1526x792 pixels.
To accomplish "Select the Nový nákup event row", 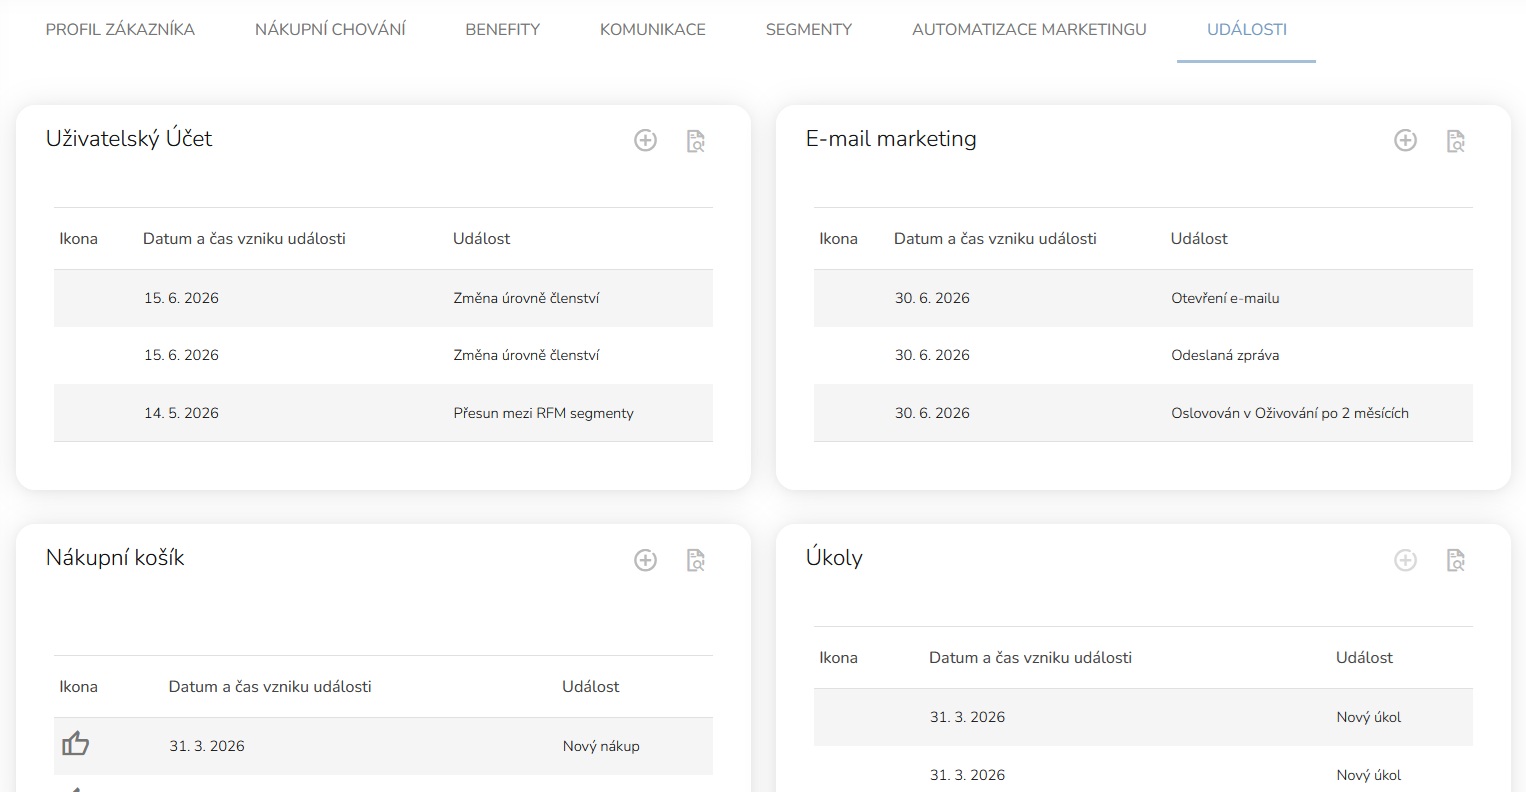I will pyautogui.click(x=383, y=746).
